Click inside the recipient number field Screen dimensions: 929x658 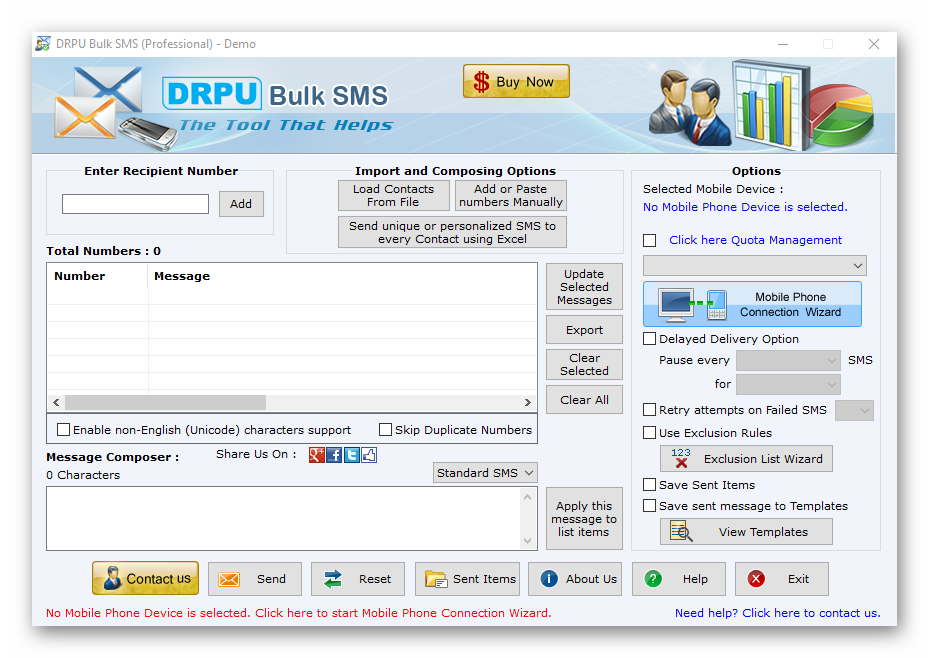click(135, 203)
